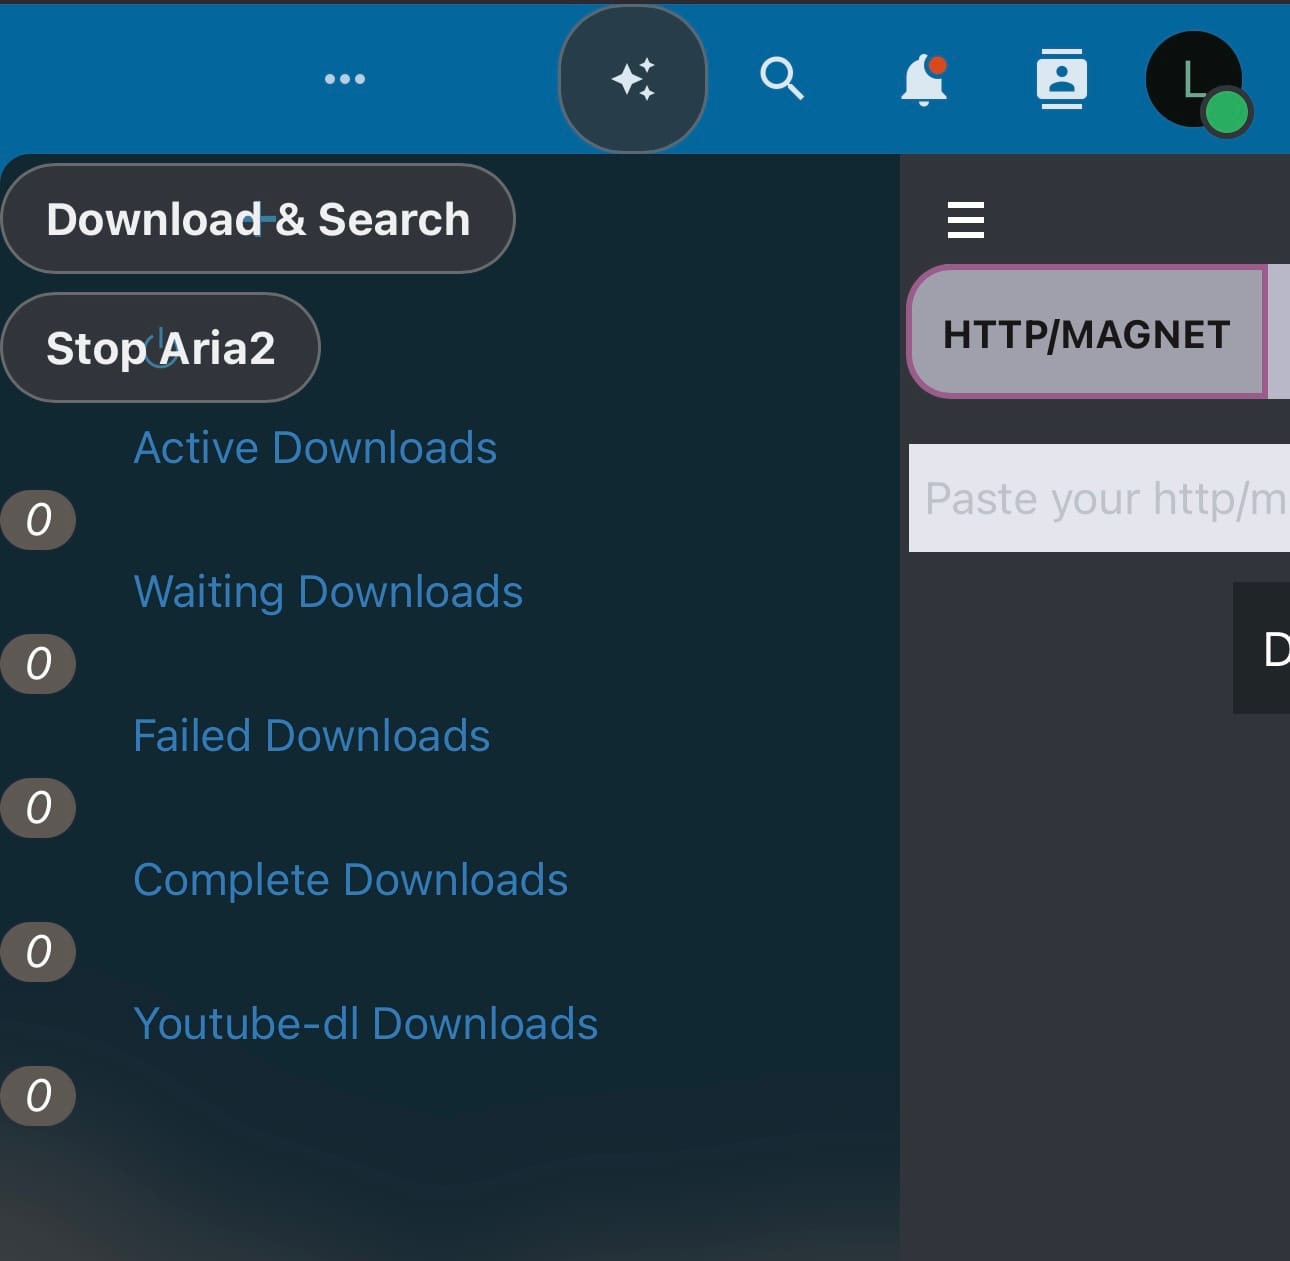Open the contacts menu icon

1061,79
